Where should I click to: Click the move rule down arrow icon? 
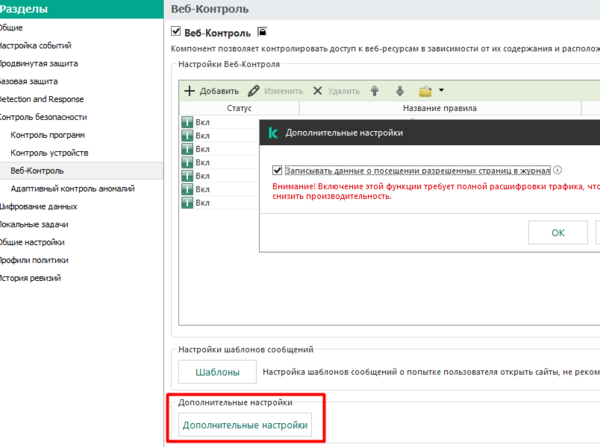click(400, 91)
